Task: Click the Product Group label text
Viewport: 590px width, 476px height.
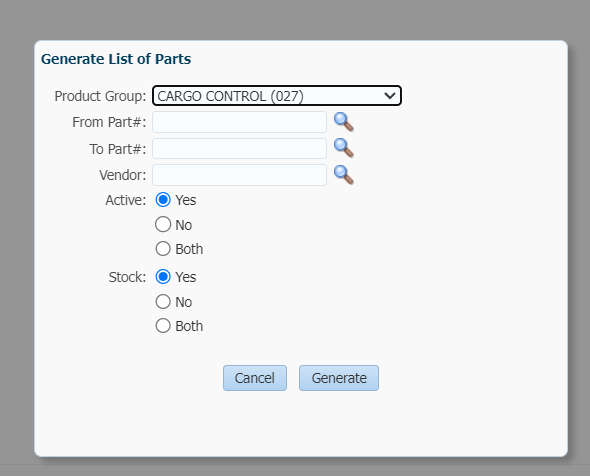Action: click(x=100, y=96)
